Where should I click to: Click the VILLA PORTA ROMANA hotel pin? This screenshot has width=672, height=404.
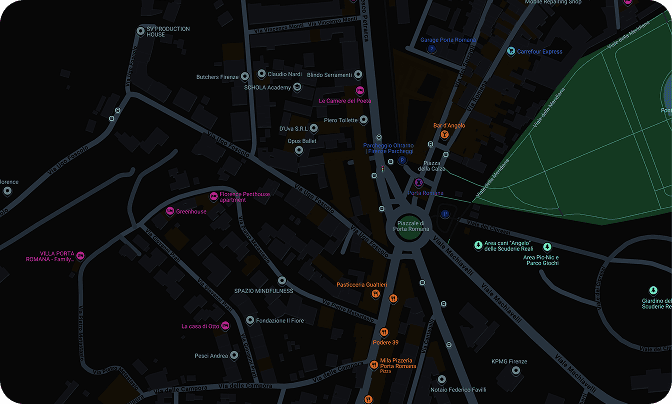[80, 256]
